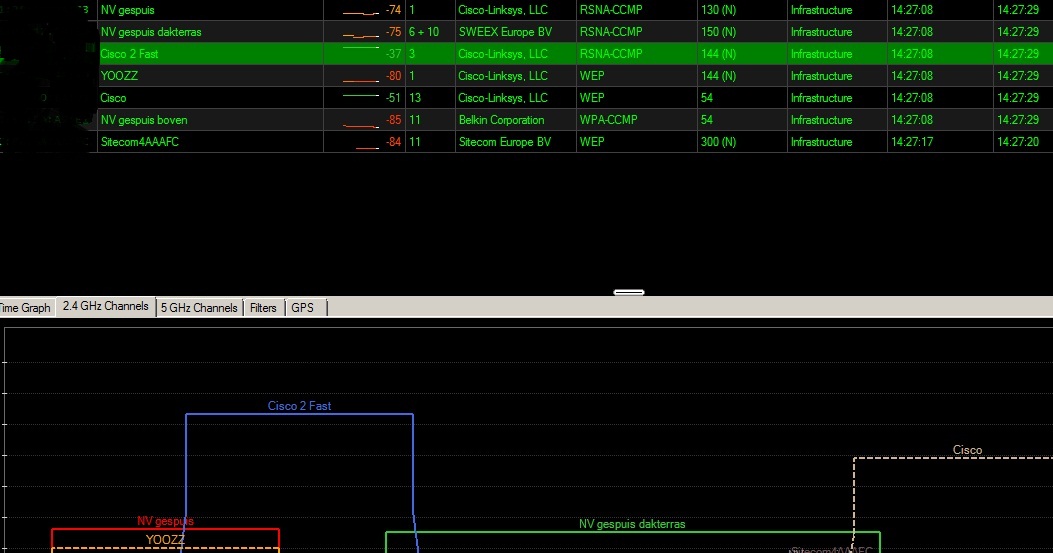Click the pane splitter handle above the tabs
This screenshot has width=1053, height=553.
tap(629, 292)
